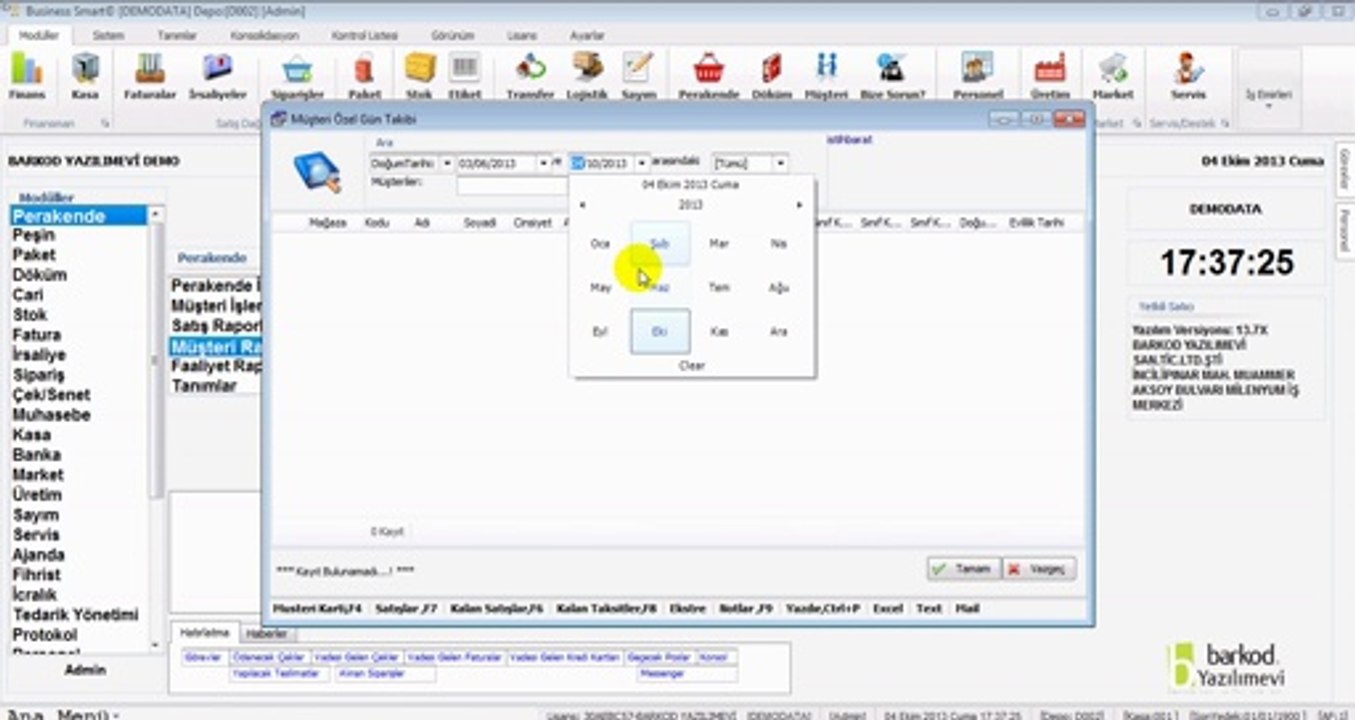
Task: Switch to the Konsolidasyon ribbon tab
Action: (264, 35)
